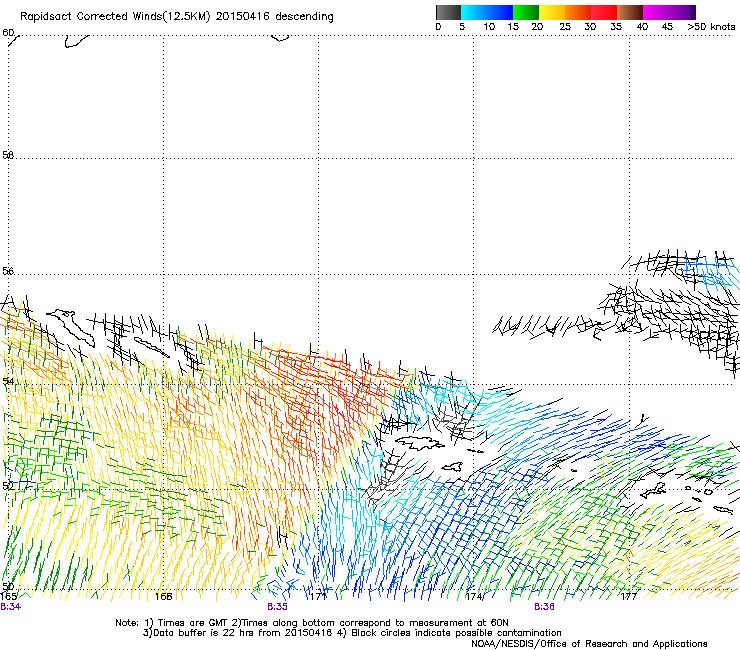The width and height of the screenshot is (740, 650).
Task: Click the longitude label '174'
Action: (474, 597)
